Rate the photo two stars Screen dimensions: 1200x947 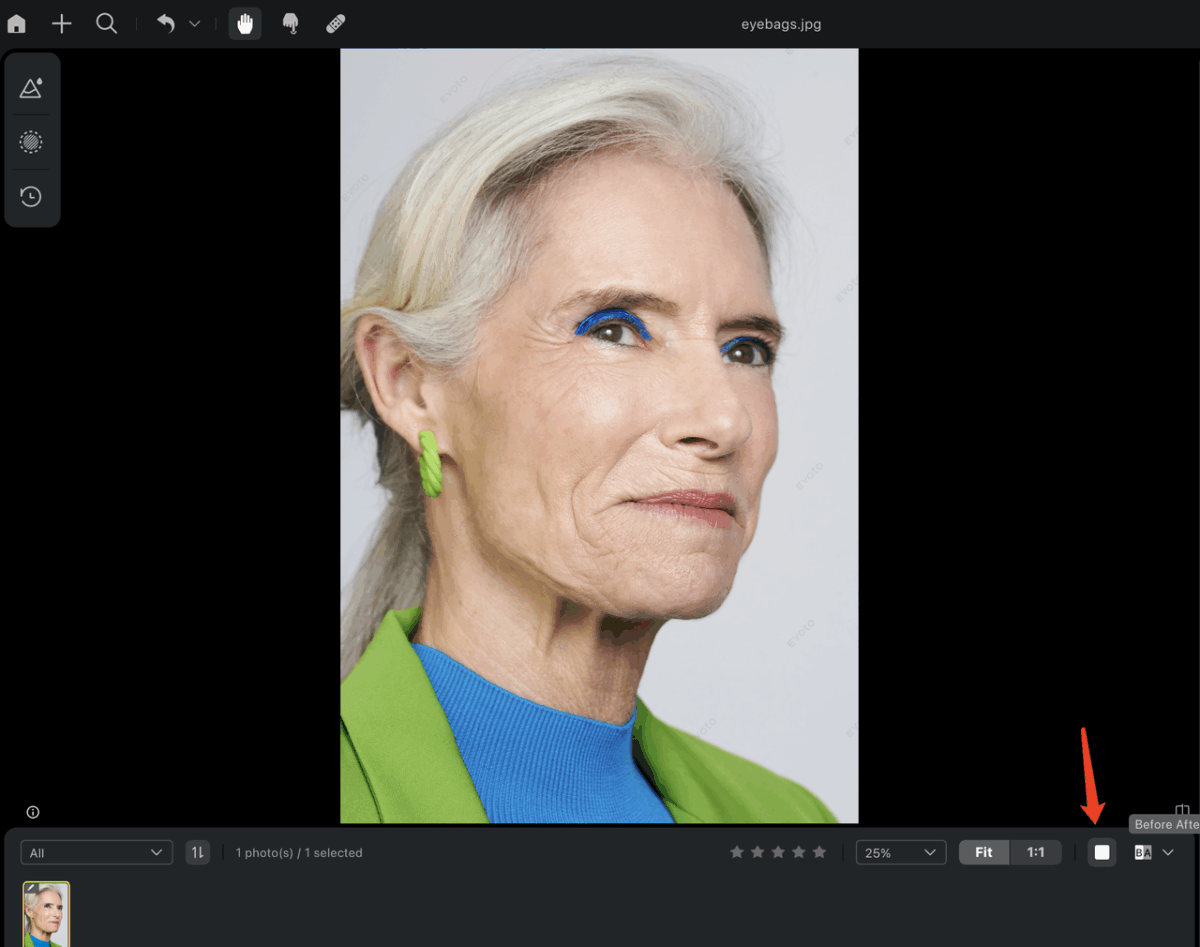[757, 852]
